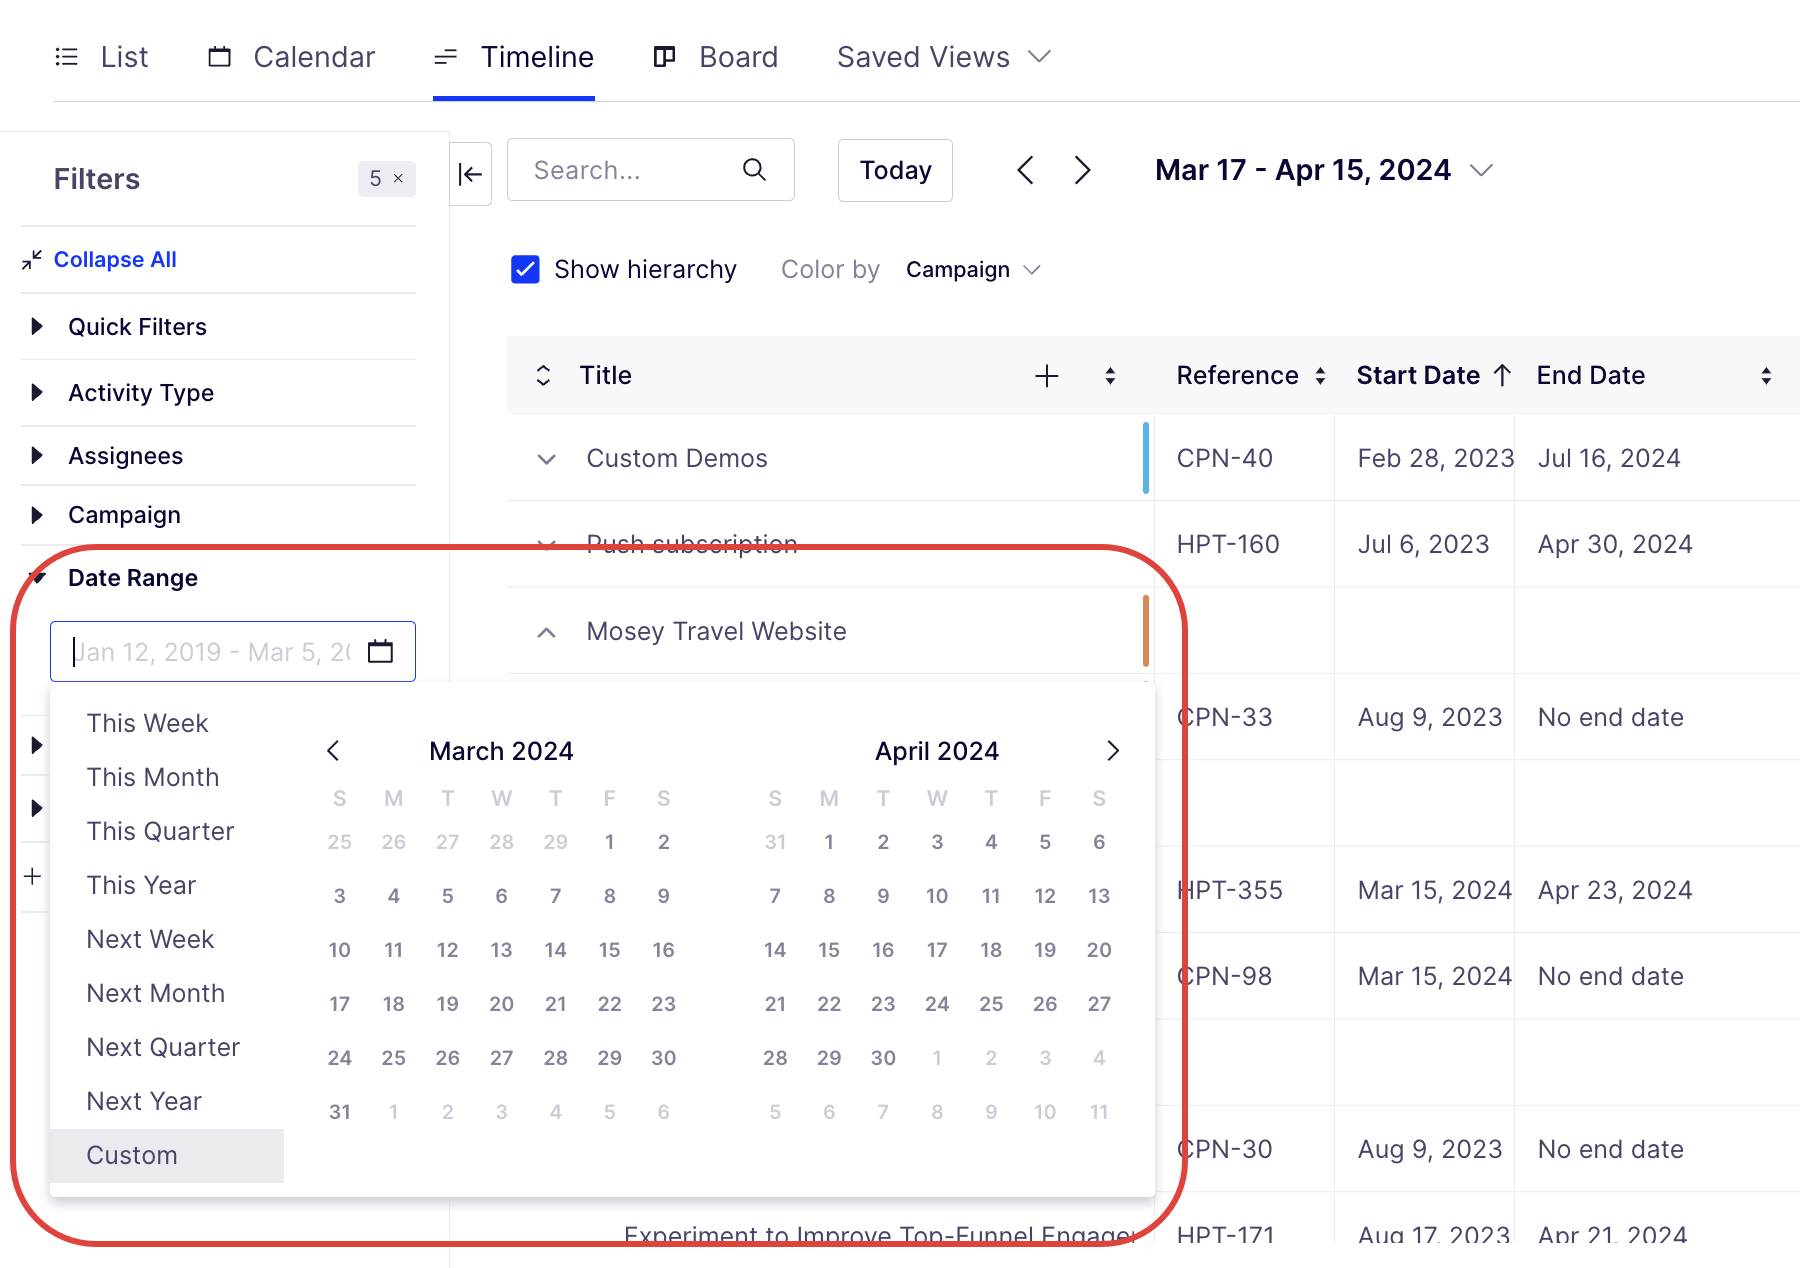Select March 31 in the March 2024 calendar
This screenshot has width=1800, height=1268.
point(340,1112)
